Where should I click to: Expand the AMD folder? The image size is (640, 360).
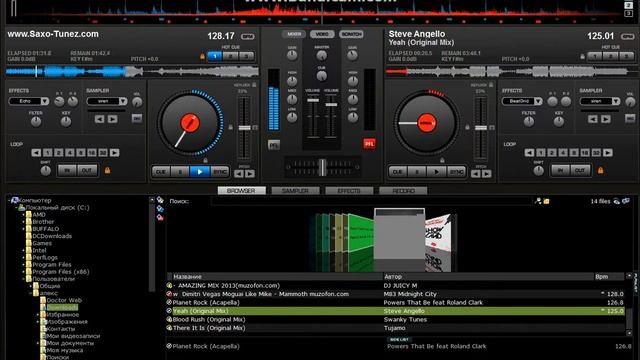click(23, 215)
